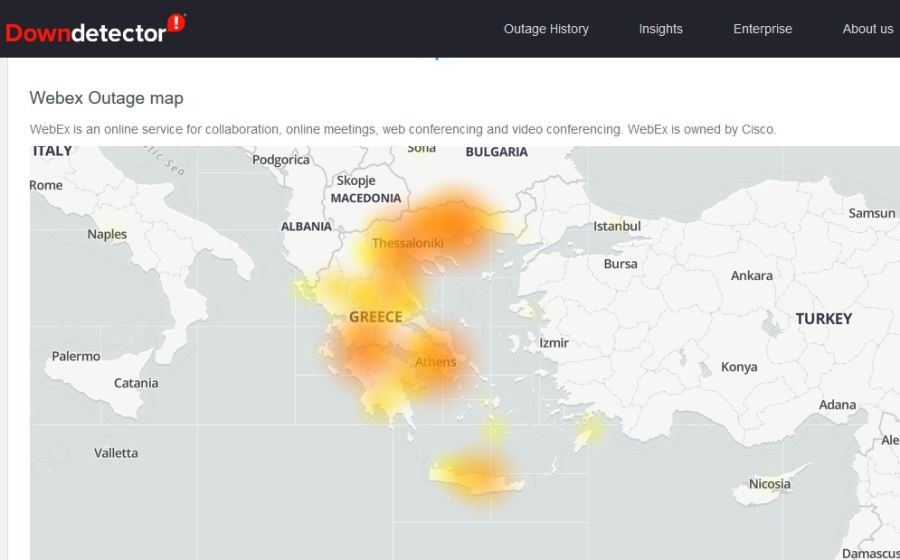Open the Enterprise menu item
Image resolution: width=900 pixels, height=560 pixels.
click(762, 29)
